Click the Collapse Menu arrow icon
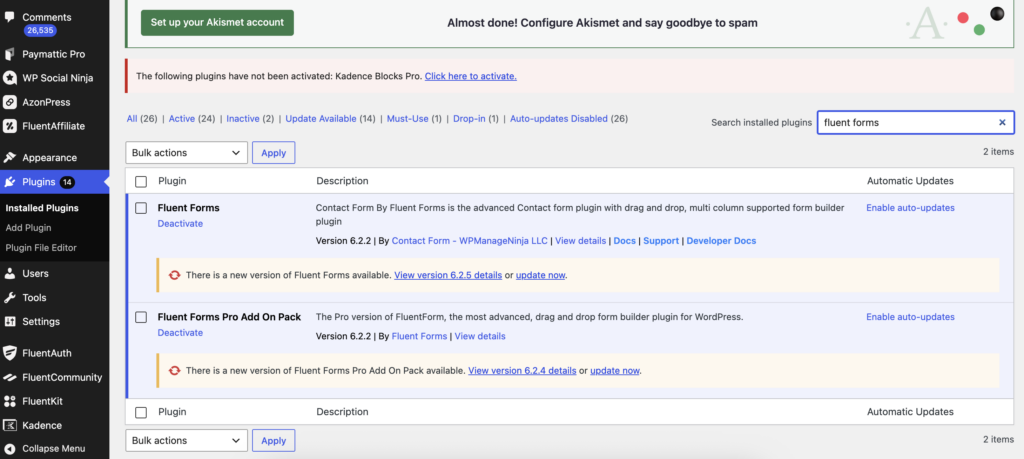1024x459 pixels. (10, 449)
